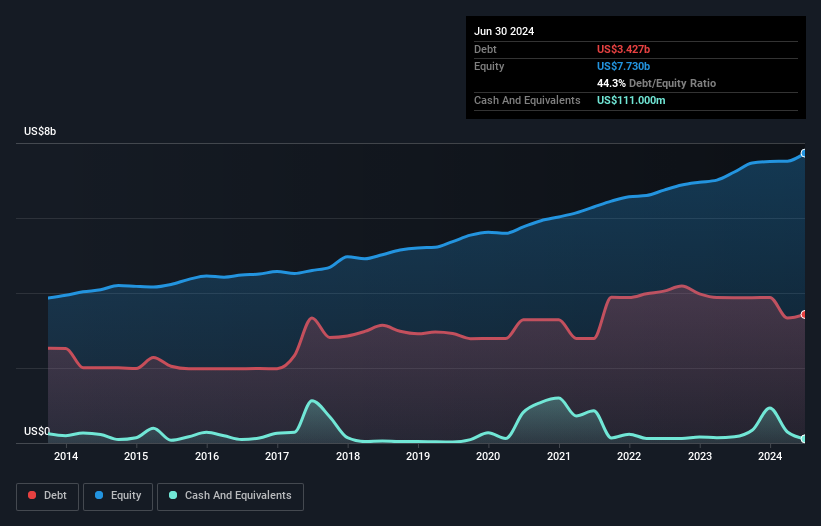Click the 2023 x-axis label
The image size is (821, 526).
700,456
